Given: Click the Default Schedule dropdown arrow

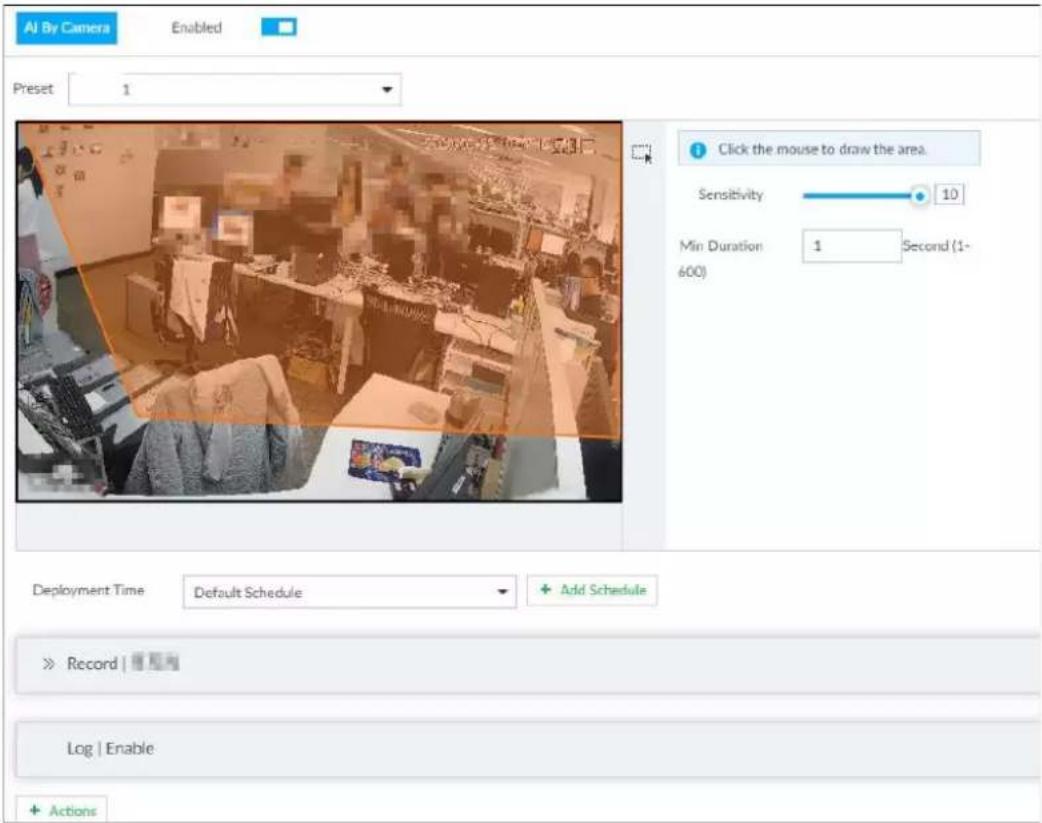Looking at the screenshot, I should [502, 592].
